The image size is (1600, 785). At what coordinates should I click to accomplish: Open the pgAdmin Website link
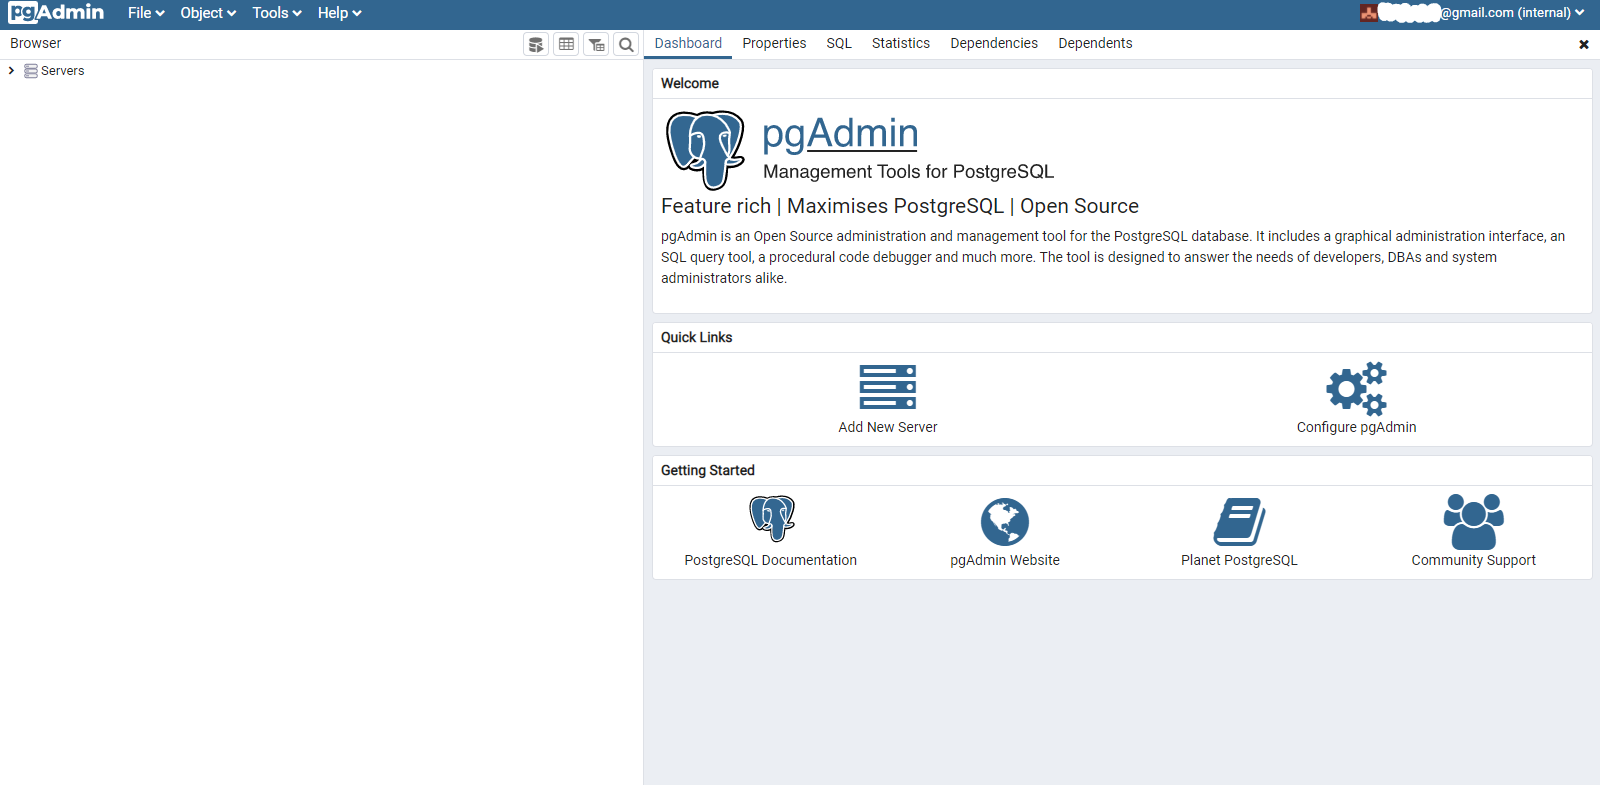(x=1005, y=560)
